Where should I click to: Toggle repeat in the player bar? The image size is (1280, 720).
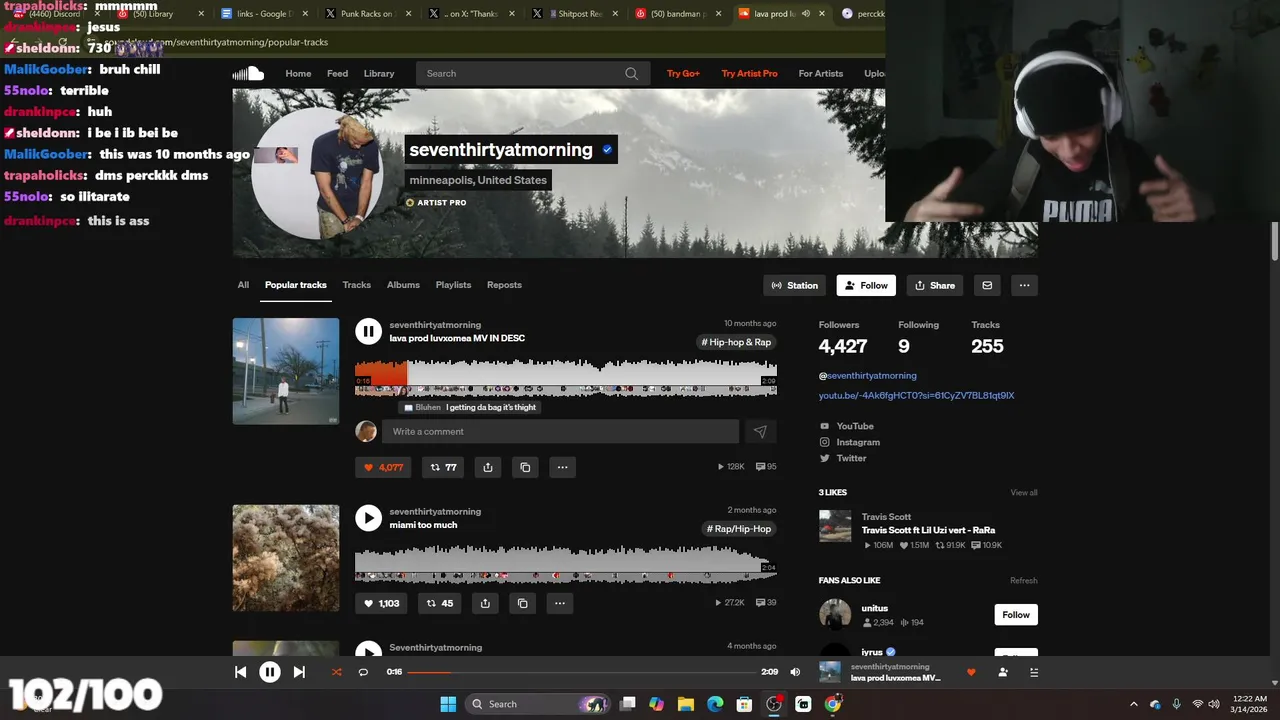coord(363,672)
